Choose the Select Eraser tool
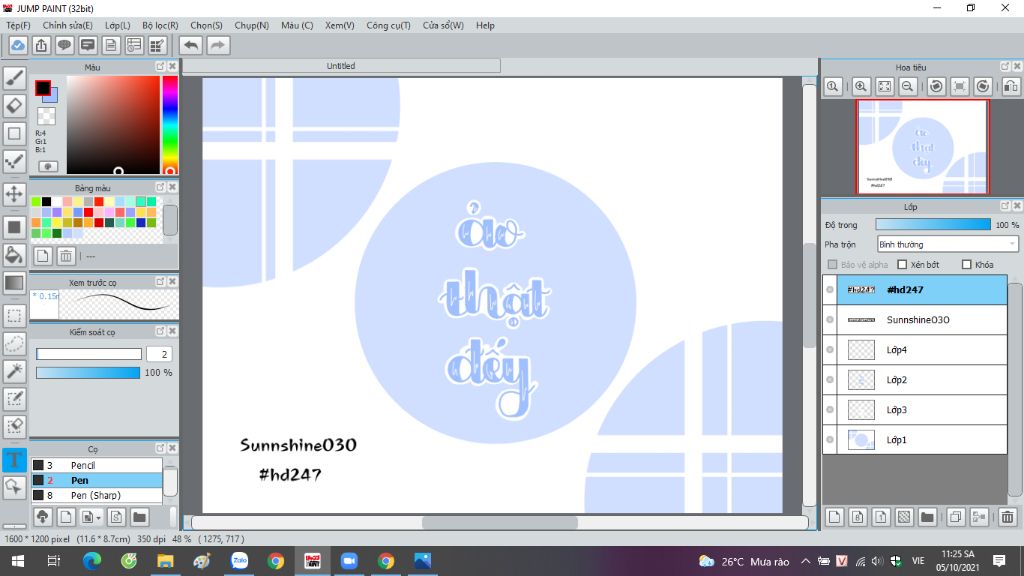Image resolution: width=1024 pixels, height=576 pixels. click(14, 426)
